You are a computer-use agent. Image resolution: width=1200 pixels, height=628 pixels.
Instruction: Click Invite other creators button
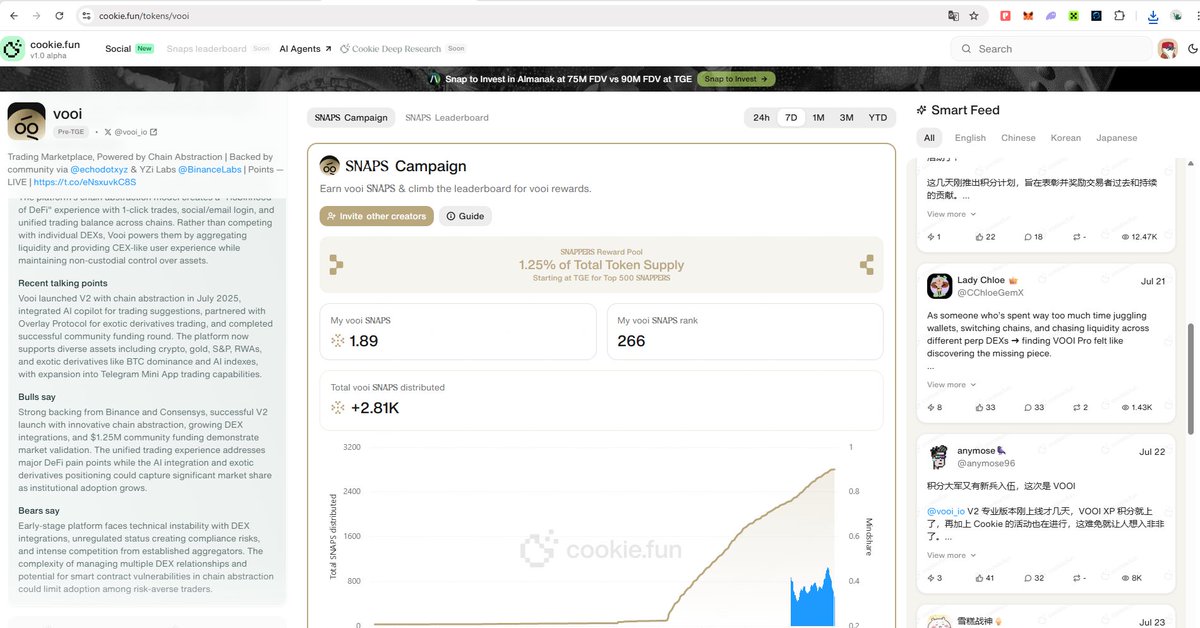(x=376, y=216)
